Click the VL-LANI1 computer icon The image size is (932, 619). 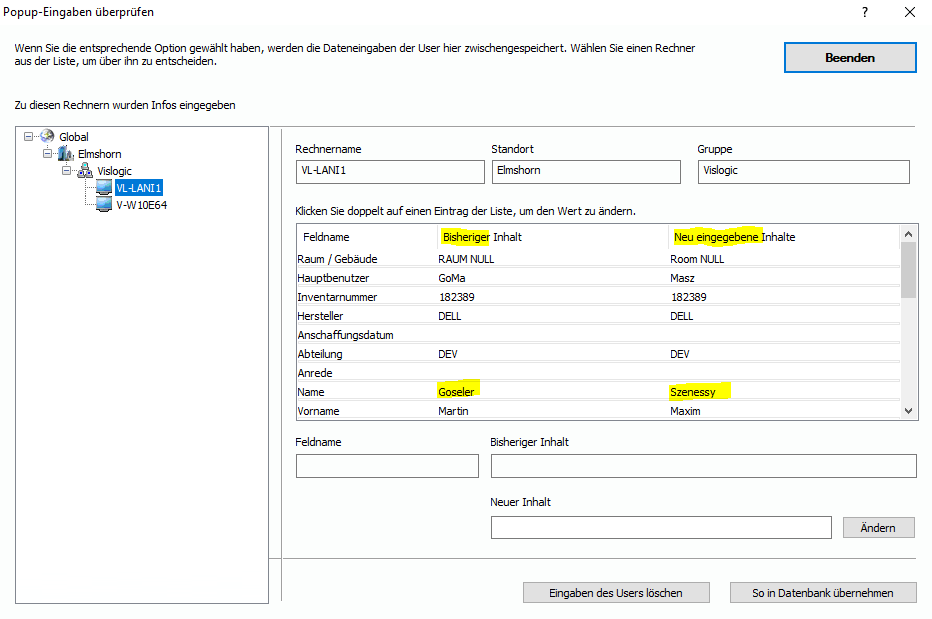[x=104, y=188]
